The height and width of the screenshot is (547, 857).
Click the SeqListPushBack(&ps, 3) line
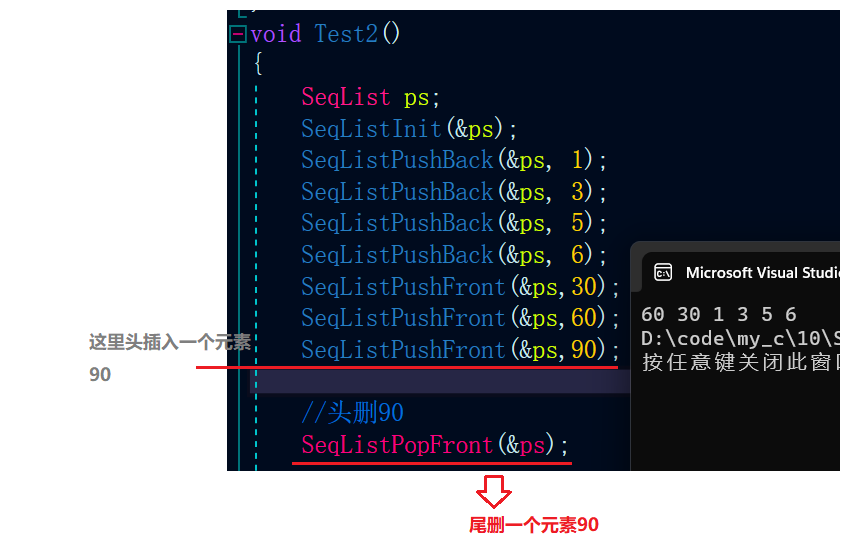click(454, 192)
